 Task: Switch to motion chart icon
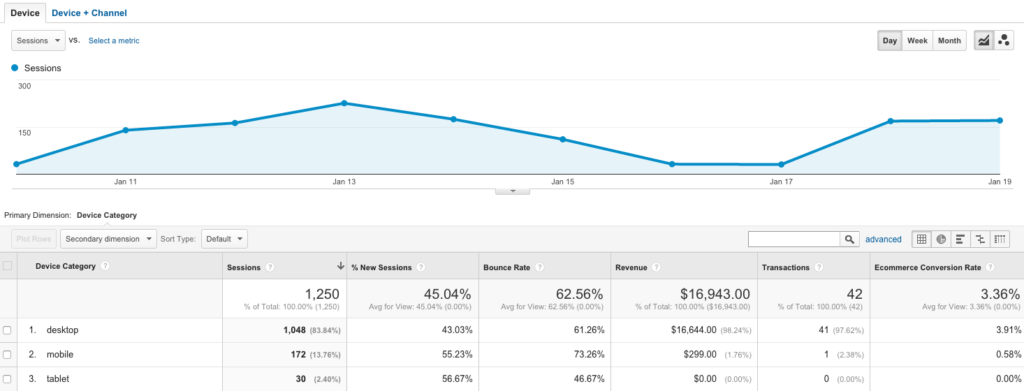(1003, 40)
